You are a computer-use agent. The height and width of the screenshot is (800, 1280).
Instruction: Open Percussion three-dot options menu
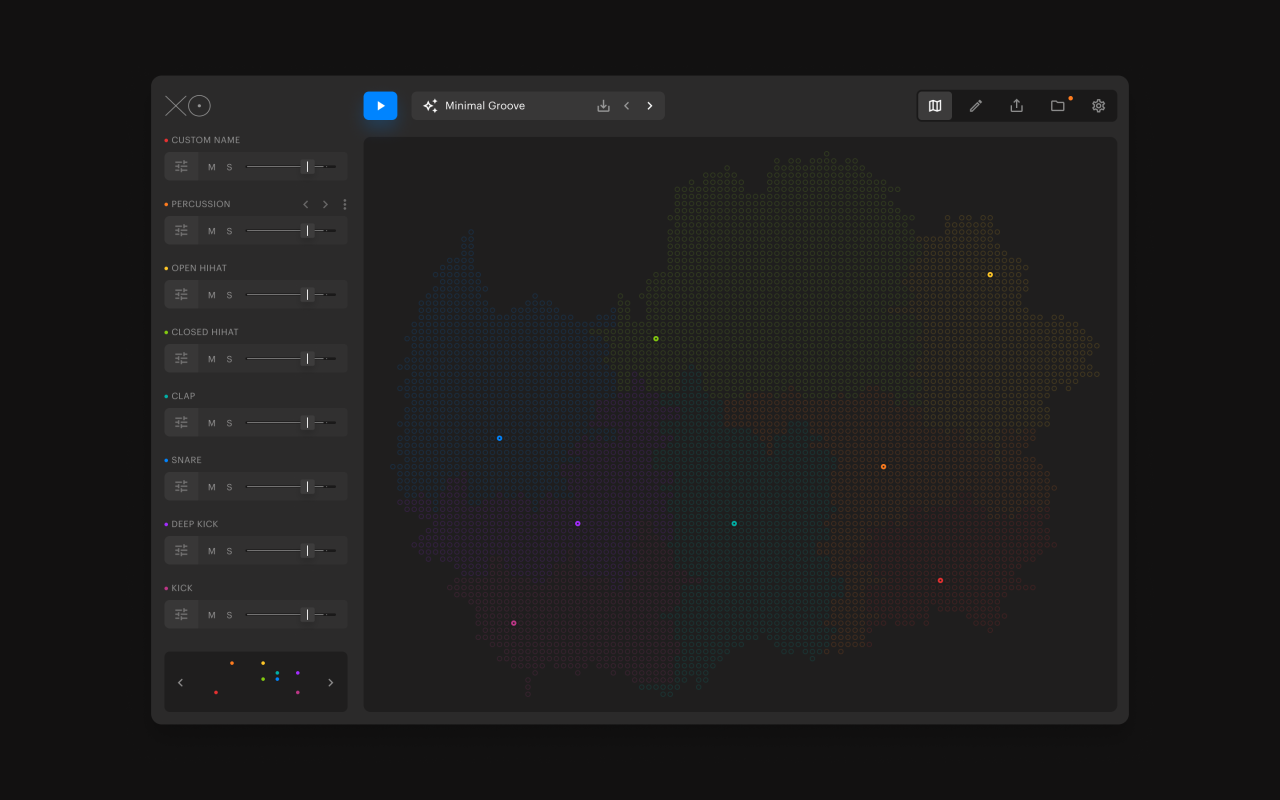pos(345,204)
